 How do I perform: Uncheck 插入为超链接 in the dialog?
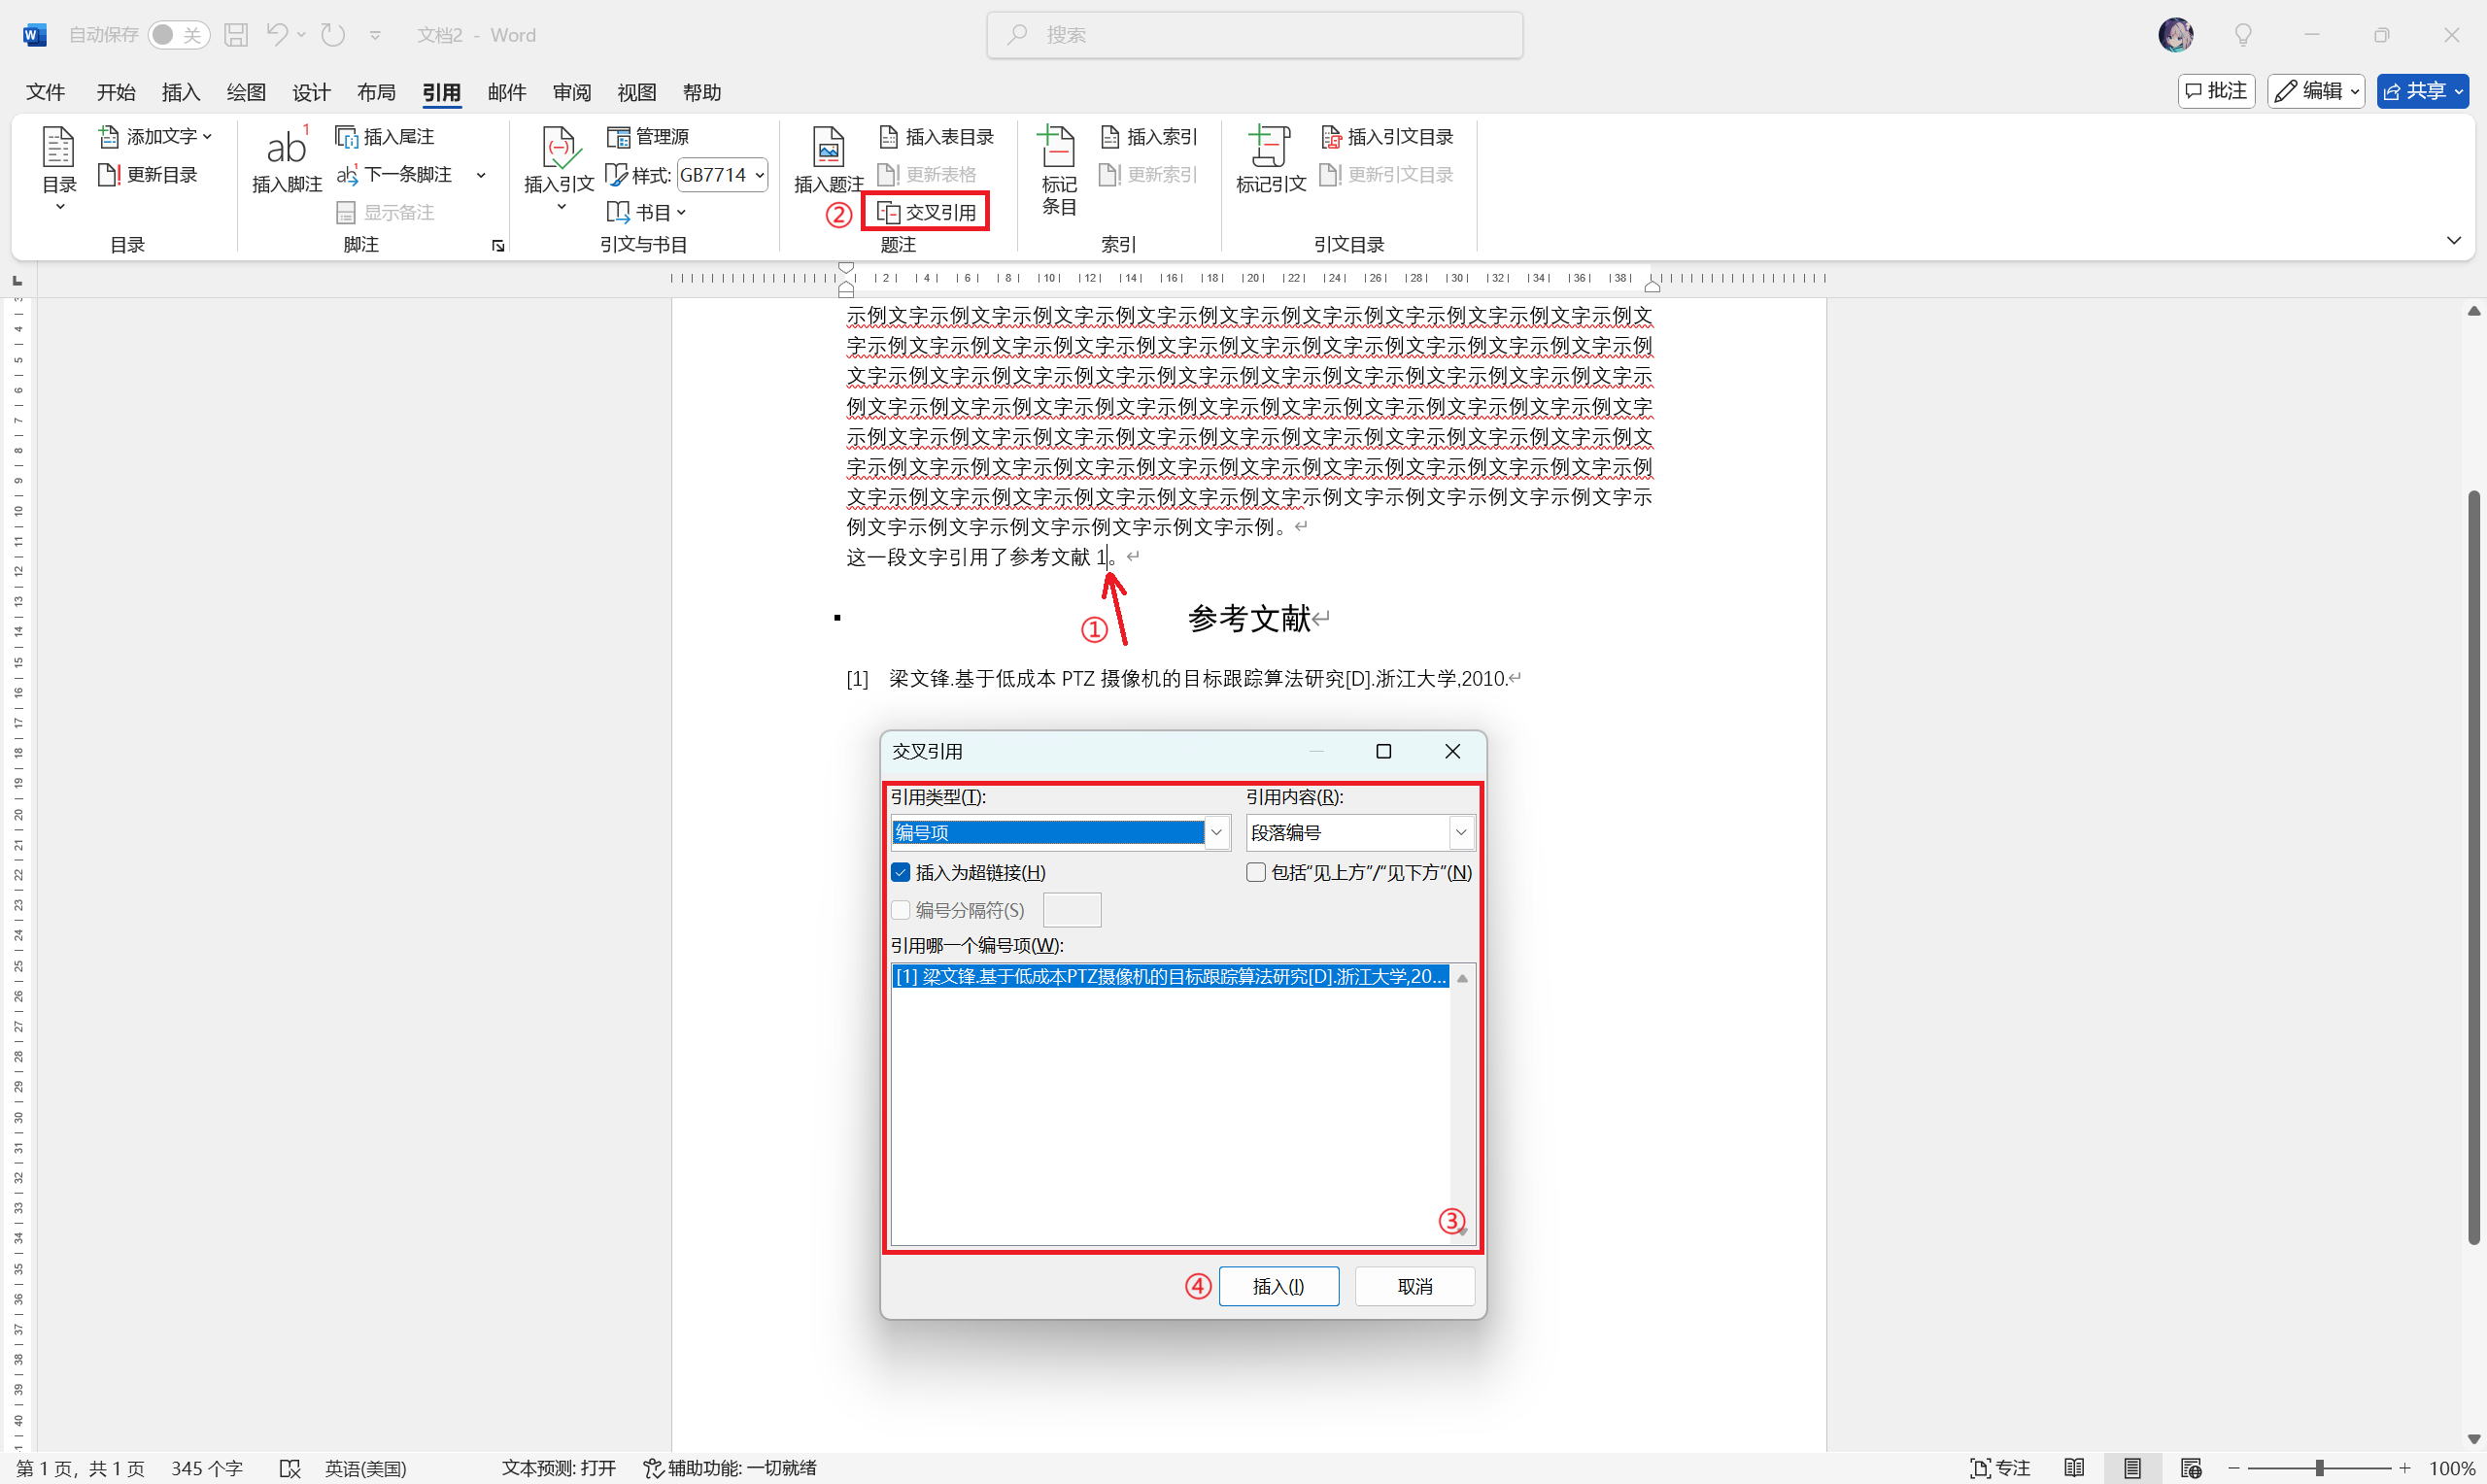901,871
